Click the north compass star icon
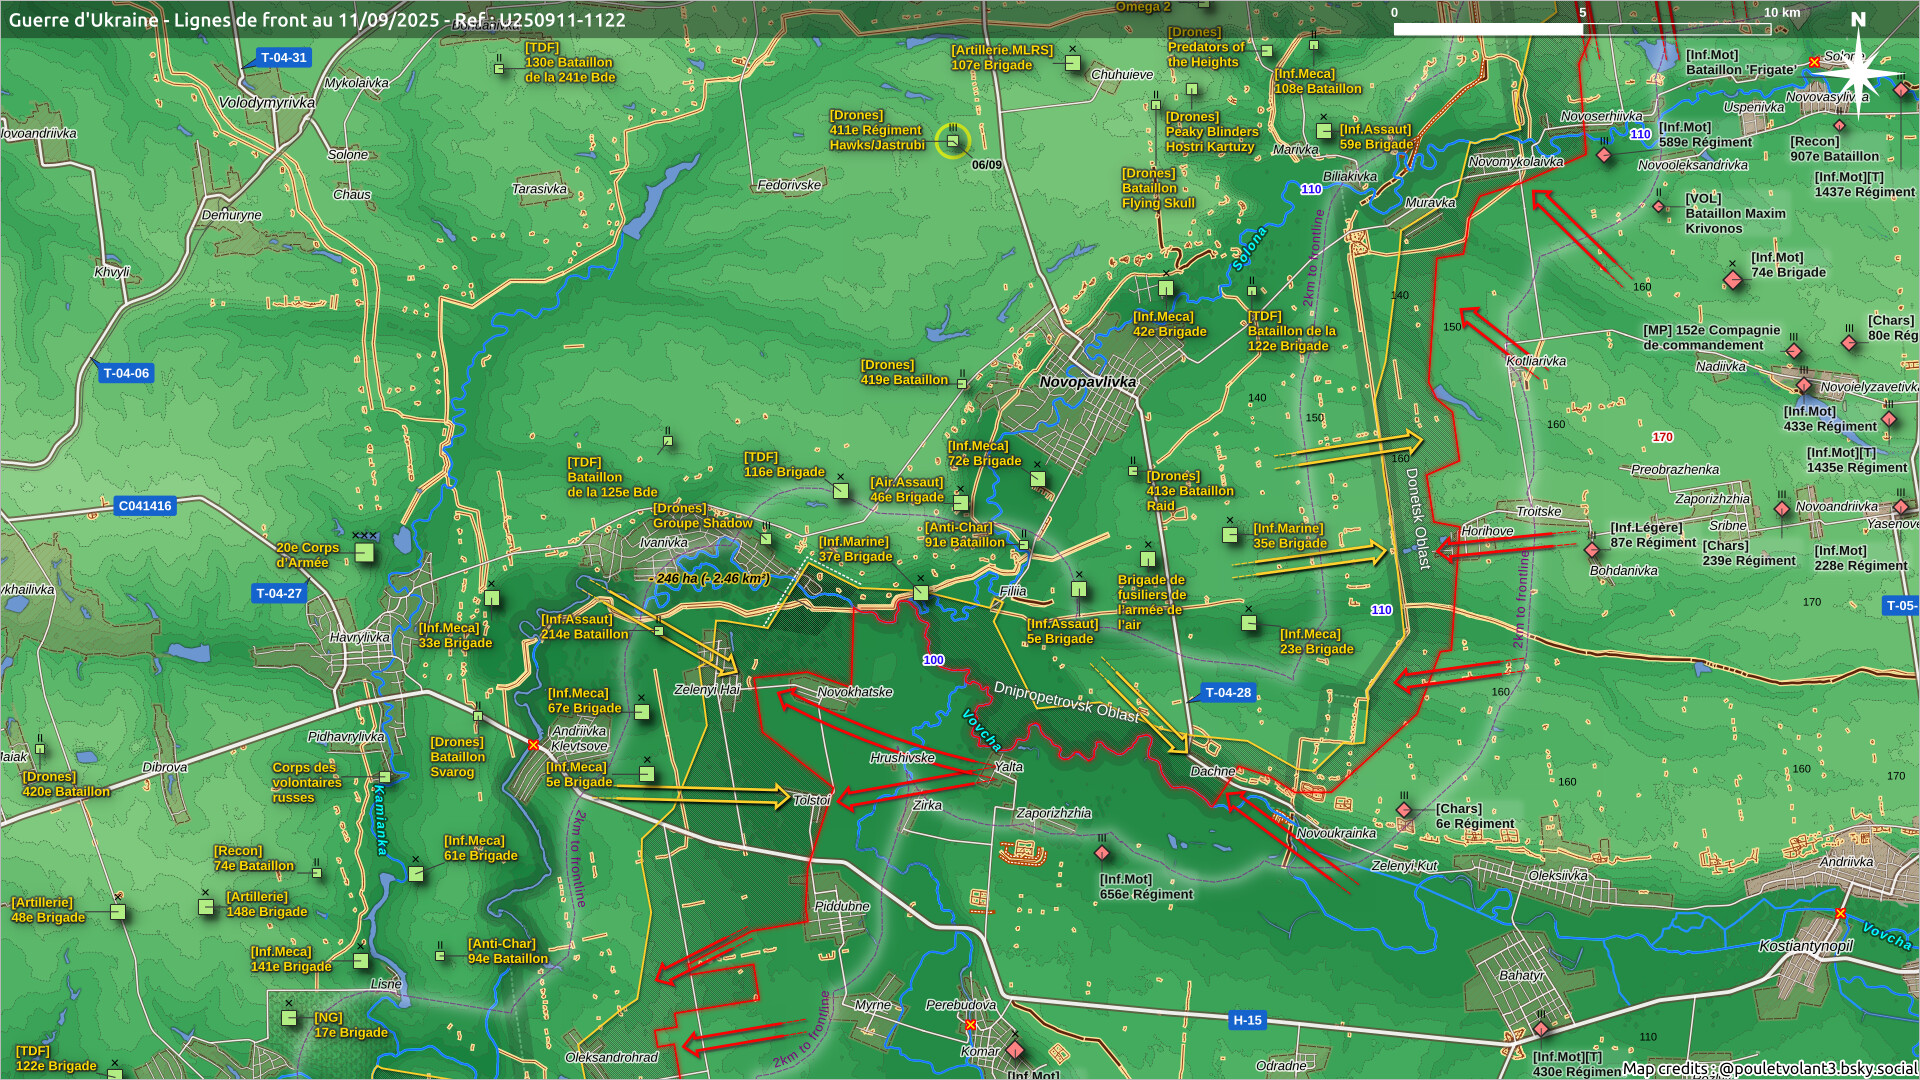Viewport: 1920px width, 1080px height. (1858, 75)
